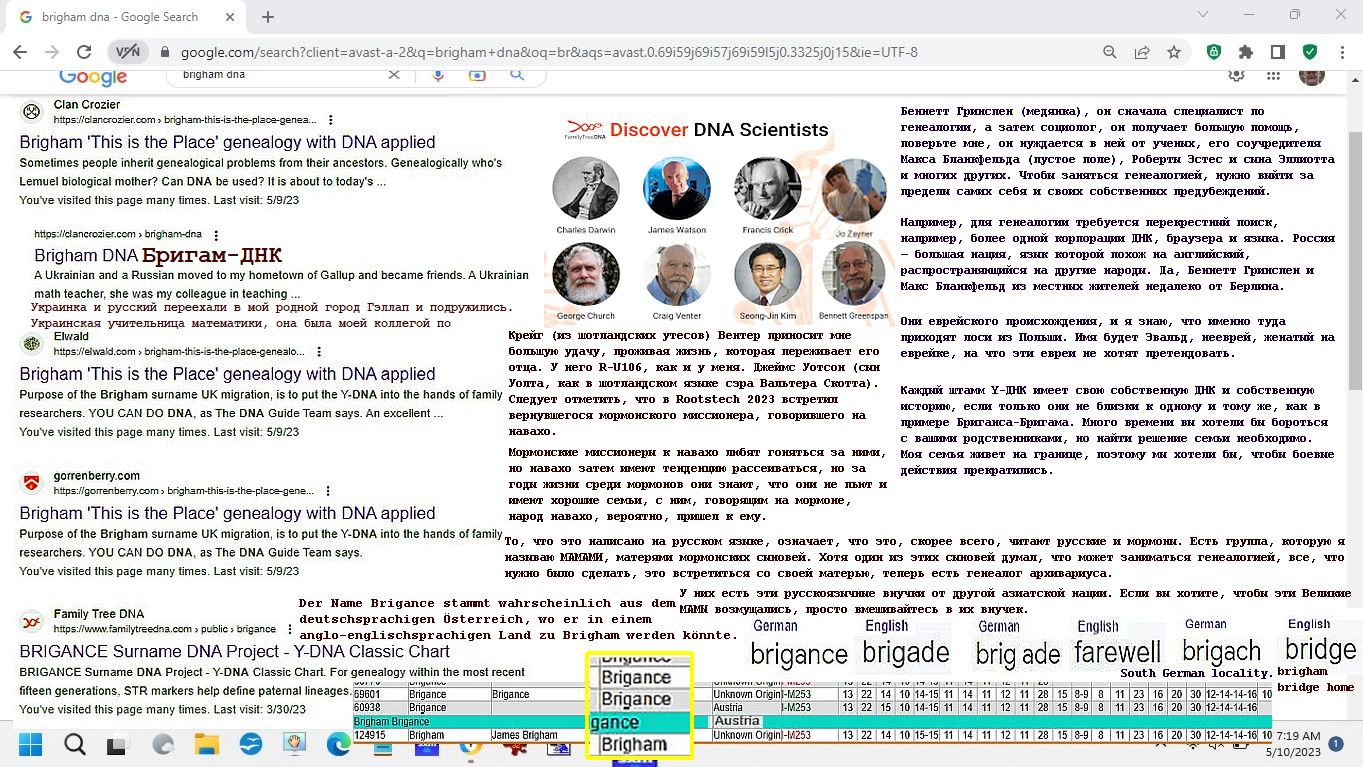Click the gorrenberry.com site favicon
Viewport: 1363px width, 767px height.
pos(32,483)
